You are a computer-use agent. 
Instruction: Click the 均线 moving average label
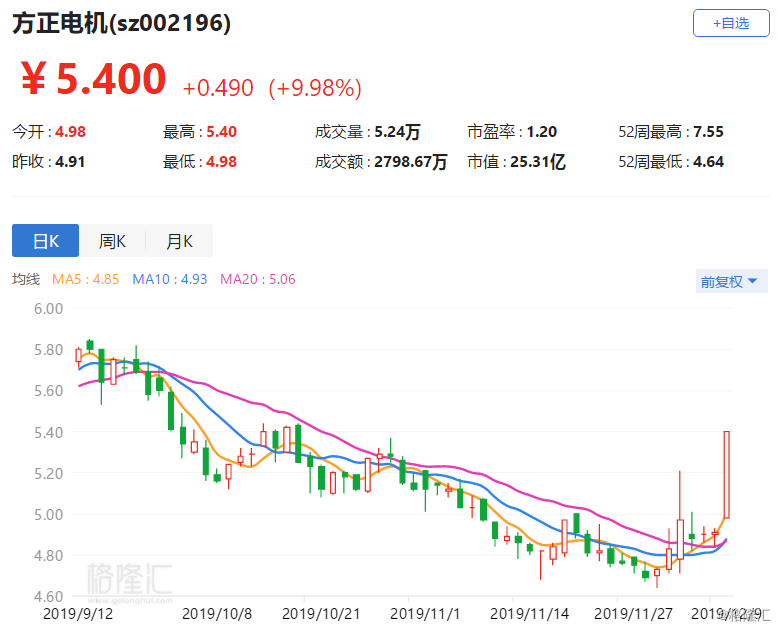[26, 279]
